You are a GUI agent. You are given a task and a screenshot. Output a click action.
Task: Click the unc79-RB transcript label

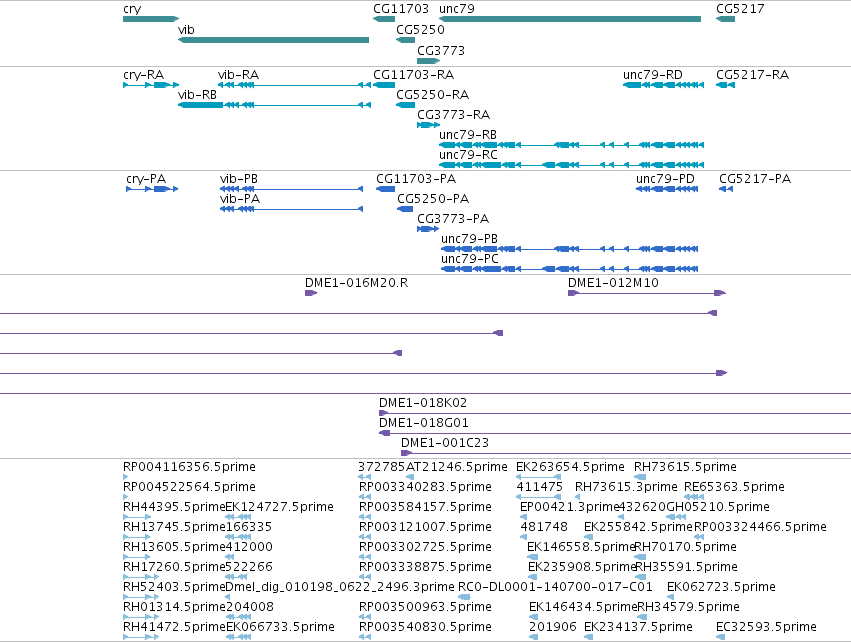click(x=468, y=135)
